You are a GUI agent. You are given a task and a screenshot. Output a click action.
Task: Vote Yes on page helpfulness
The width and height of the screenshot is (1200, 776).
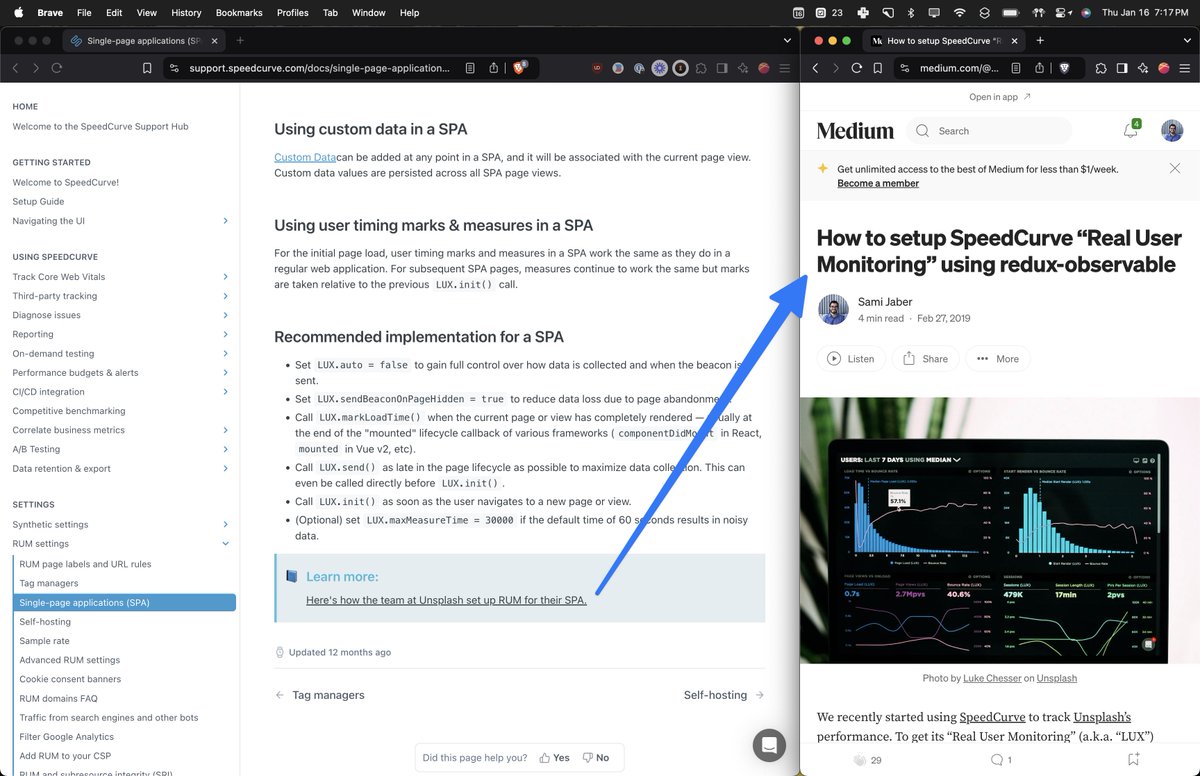click(x=554, y=758)
